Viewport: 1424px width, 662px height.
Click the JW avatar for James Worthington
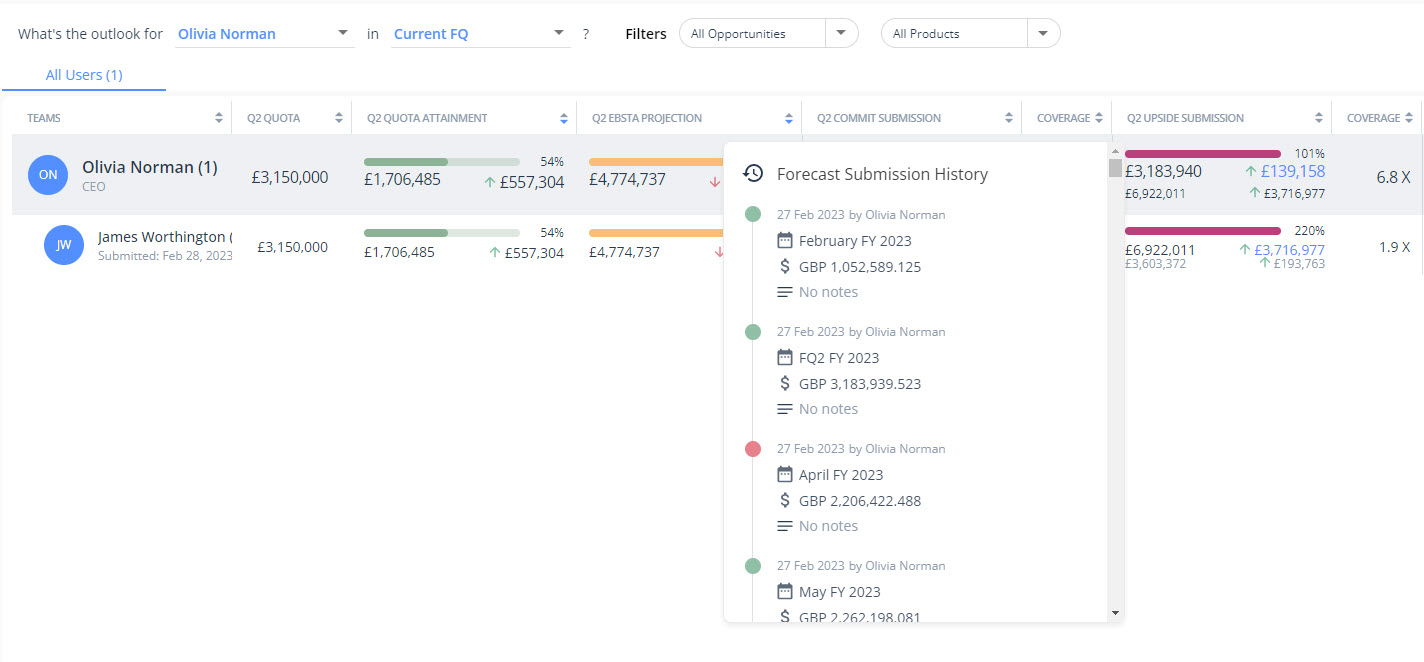[64, 245]
